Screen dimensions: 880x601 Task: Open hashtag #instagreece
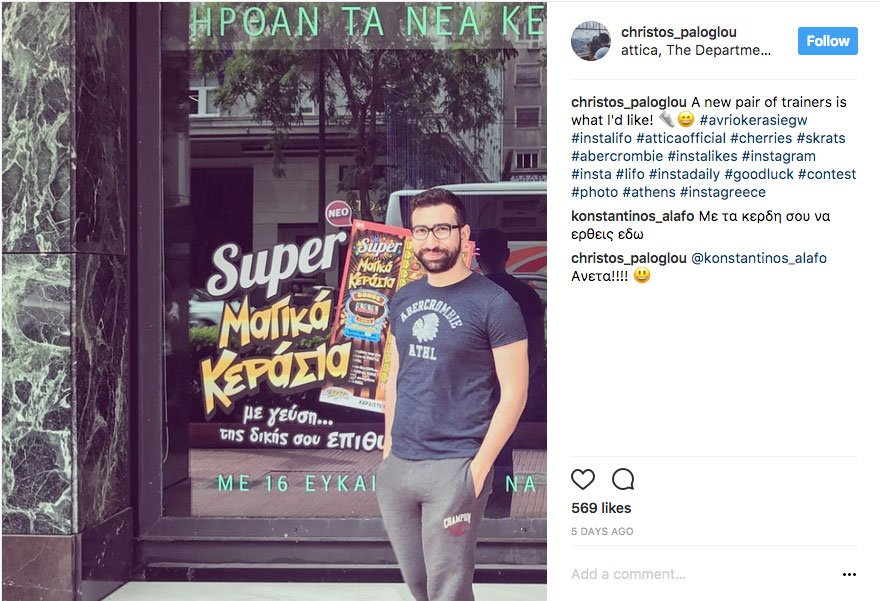point(723,192)
